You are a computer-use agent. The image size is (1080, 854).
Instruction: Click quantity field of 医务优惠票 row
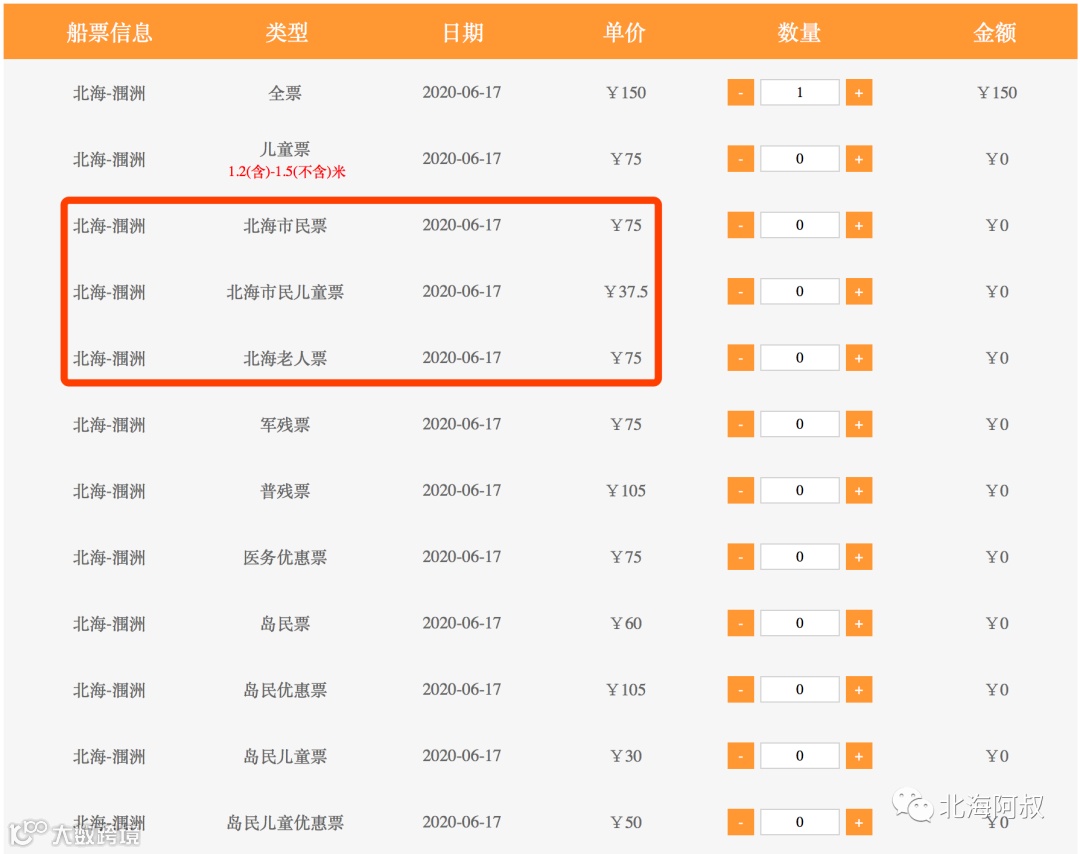pos(800,556)
